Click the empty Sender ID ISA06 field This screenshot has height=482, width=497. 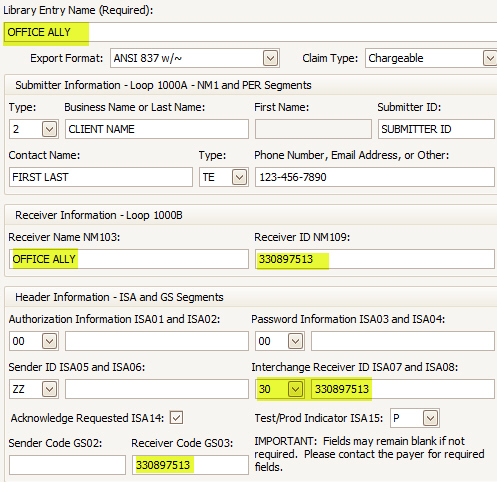(157, 389)
